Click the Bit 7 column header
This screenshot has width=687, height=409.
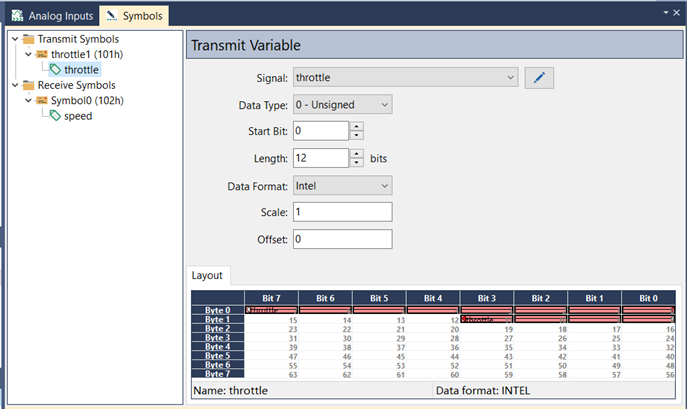(x=271, y=298)
